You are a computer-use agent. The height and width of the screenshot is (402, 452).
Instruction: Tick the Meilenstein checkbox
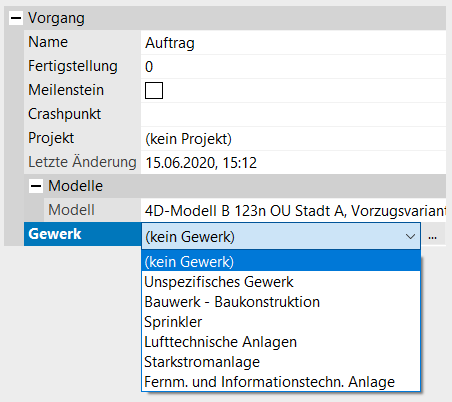coord(154,90)
